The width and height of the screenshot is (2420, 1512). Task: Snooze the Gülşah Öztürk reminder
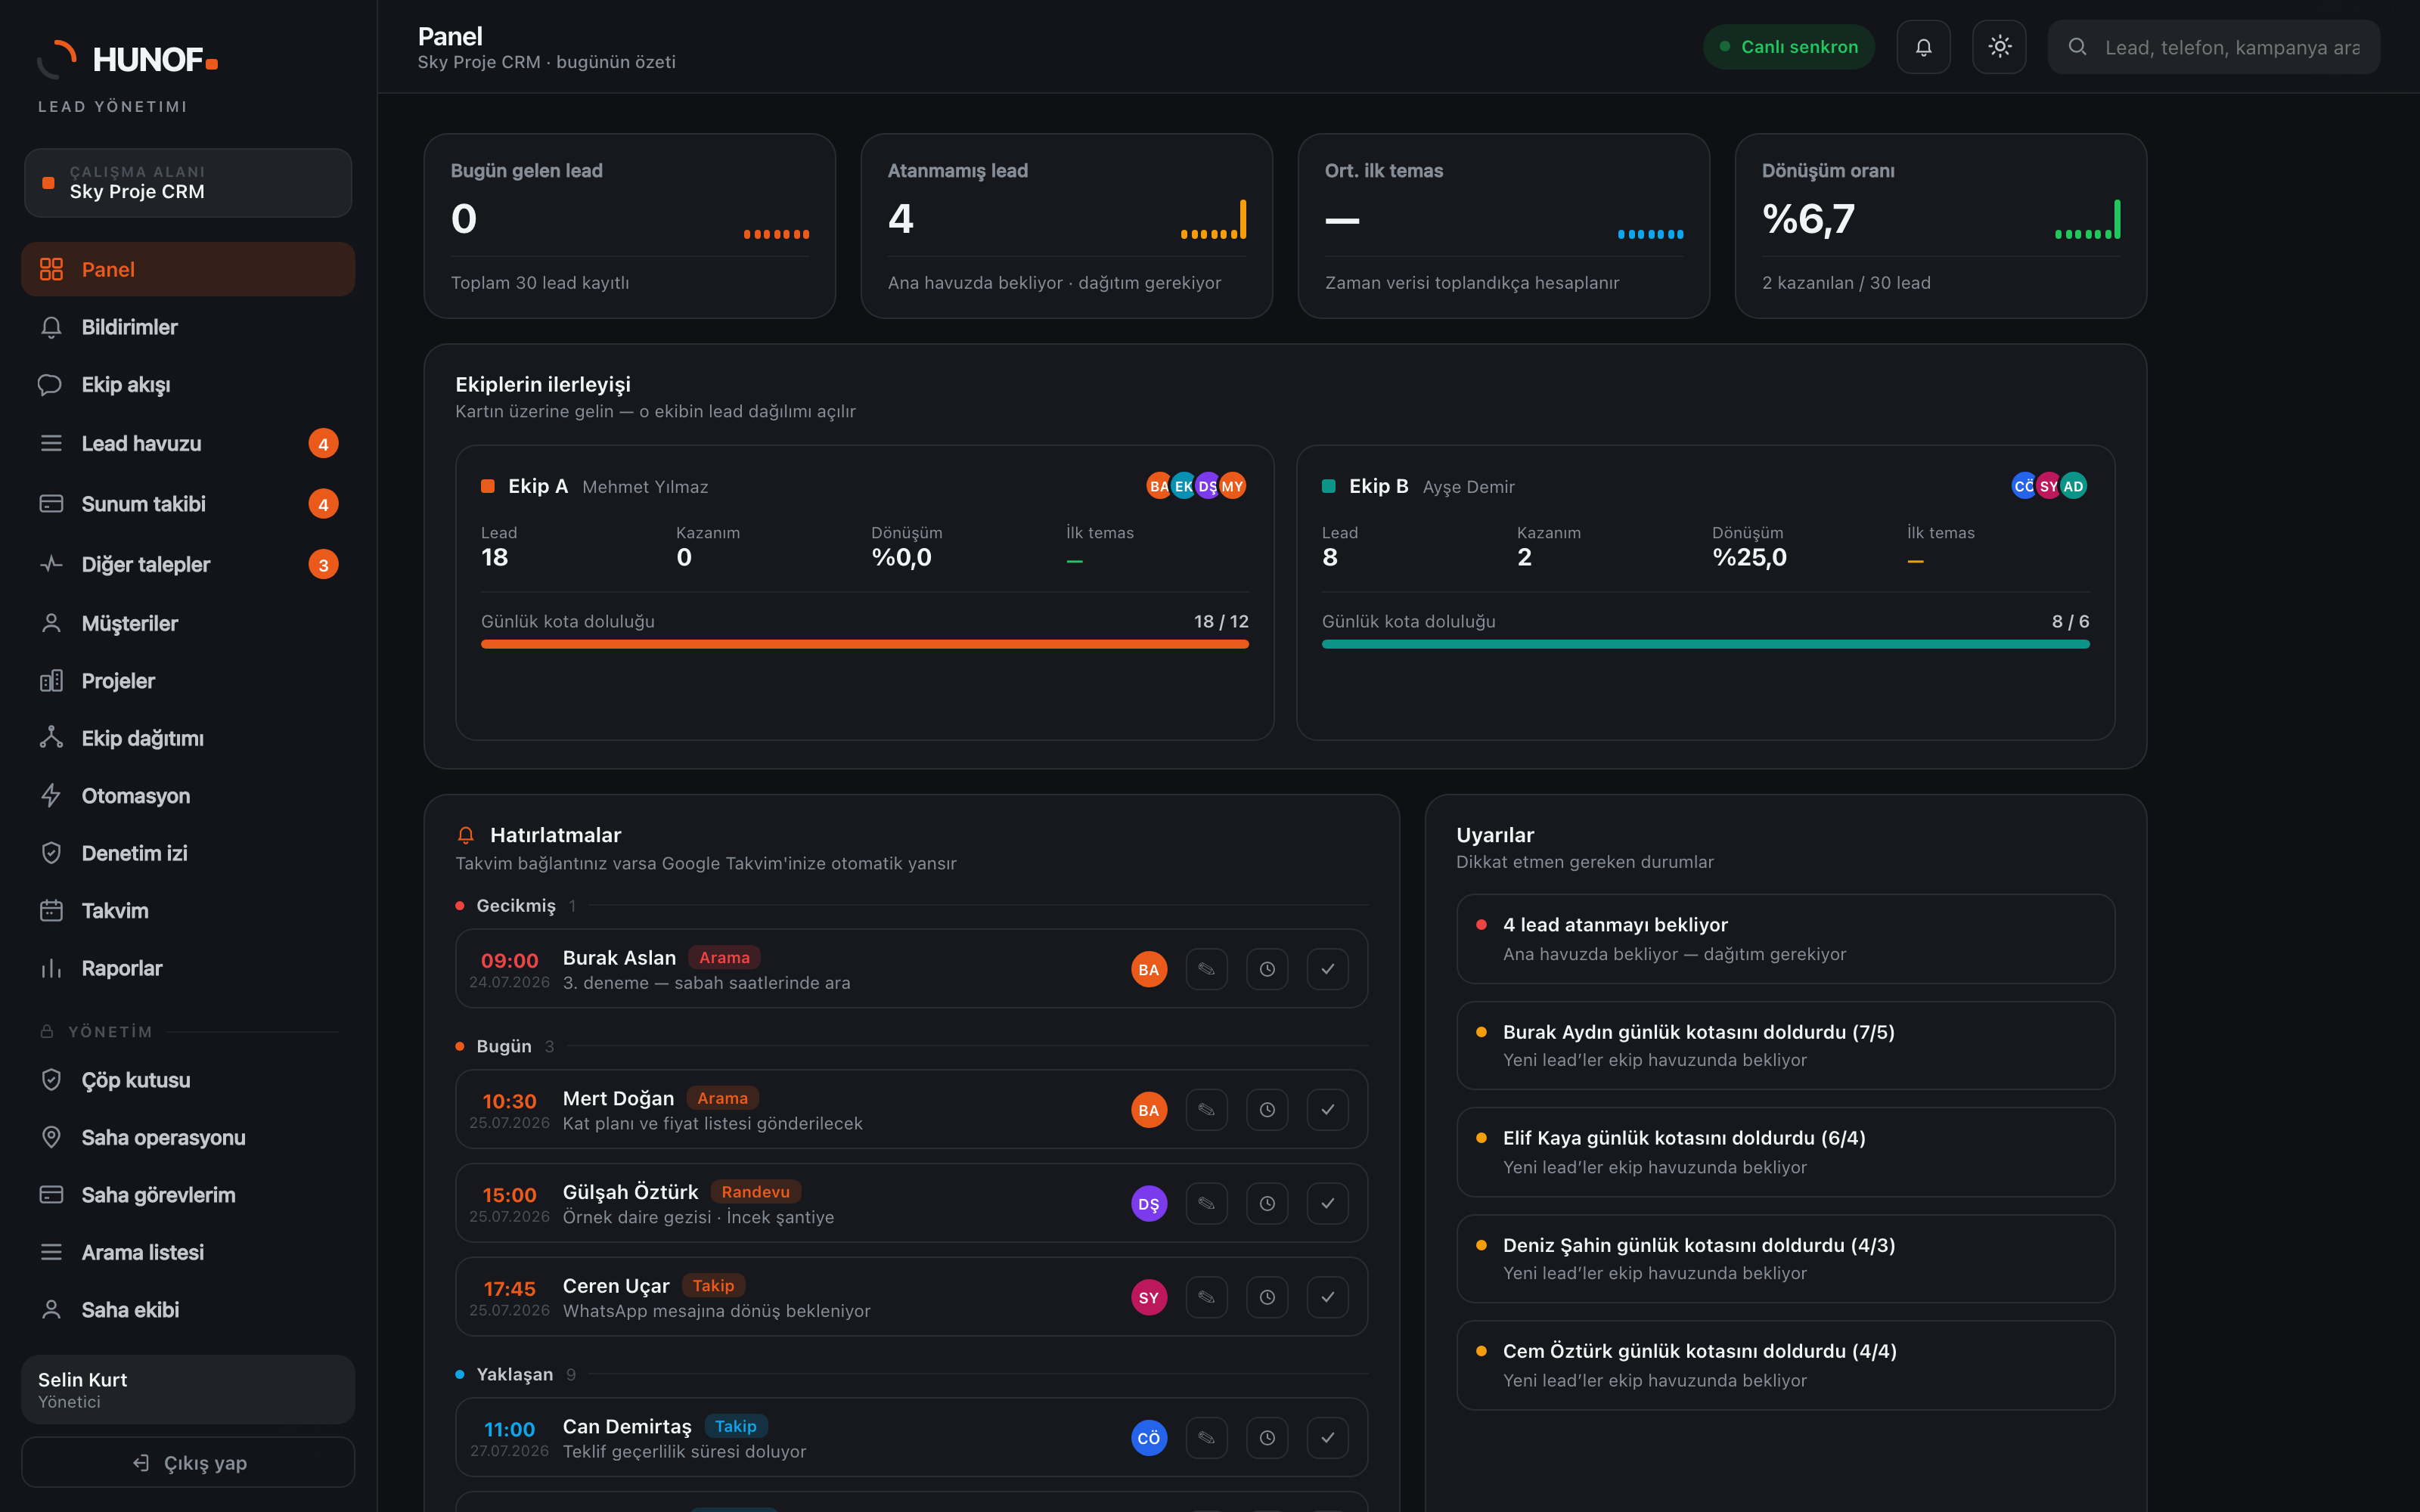(1267, 1204)
